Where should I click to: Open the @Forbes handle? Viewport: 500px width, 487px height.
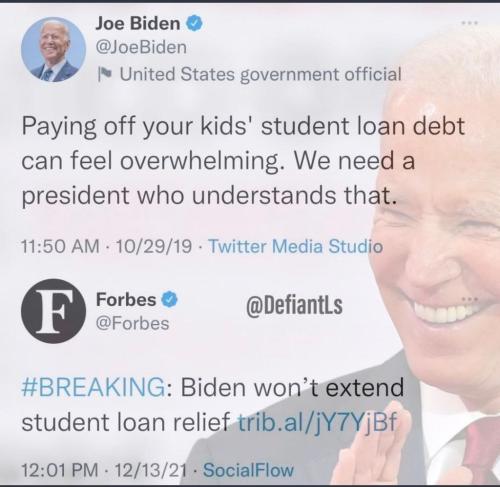pos(132,323)
